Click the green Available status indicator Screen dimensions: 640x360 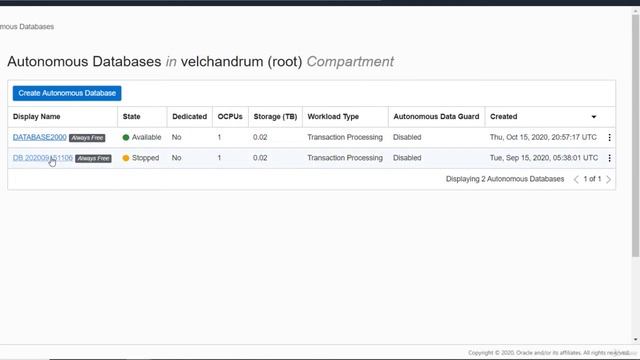click(x=126, y=138)
